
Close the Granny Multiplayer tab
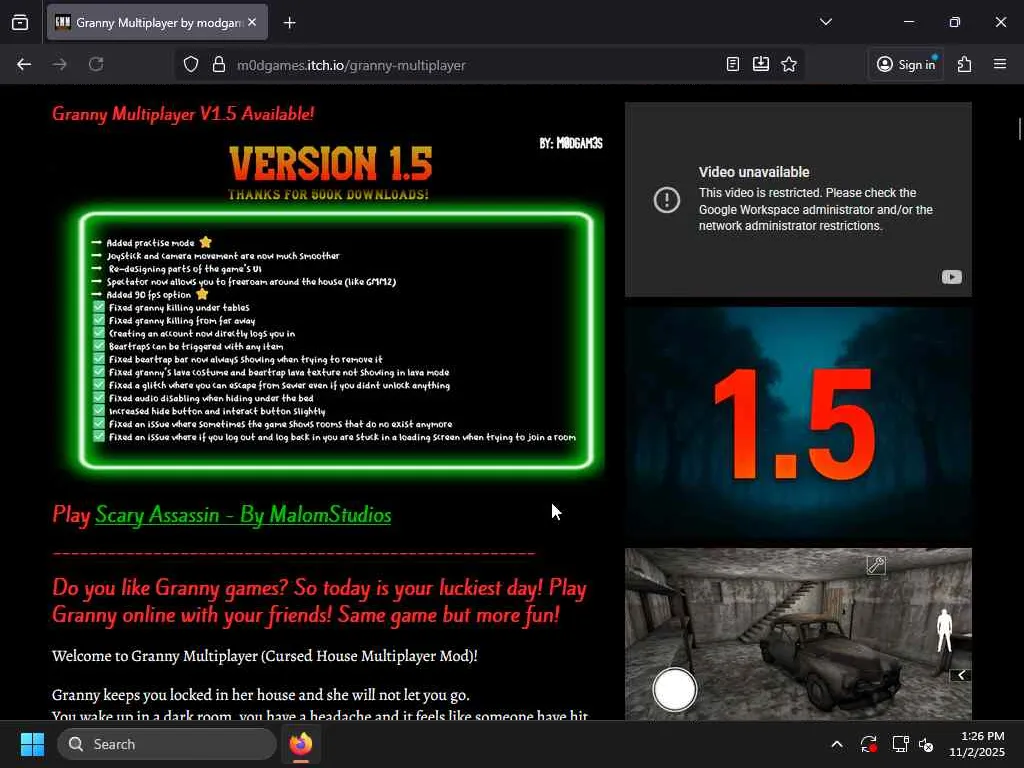tap(252, 22)
